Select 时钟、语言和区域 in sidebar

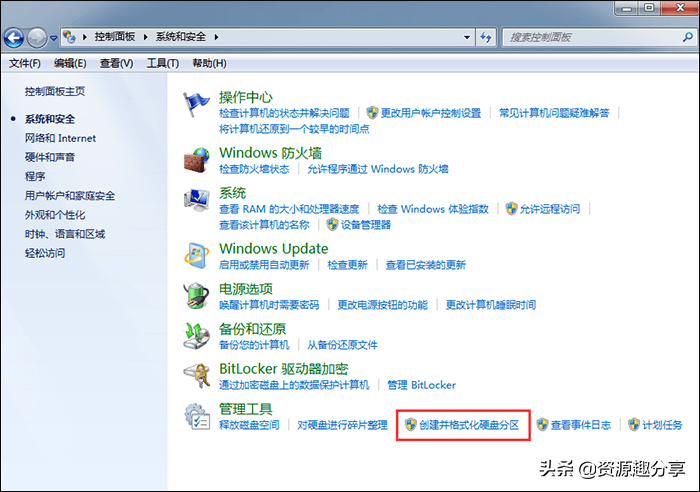click(x=65, y=234)
